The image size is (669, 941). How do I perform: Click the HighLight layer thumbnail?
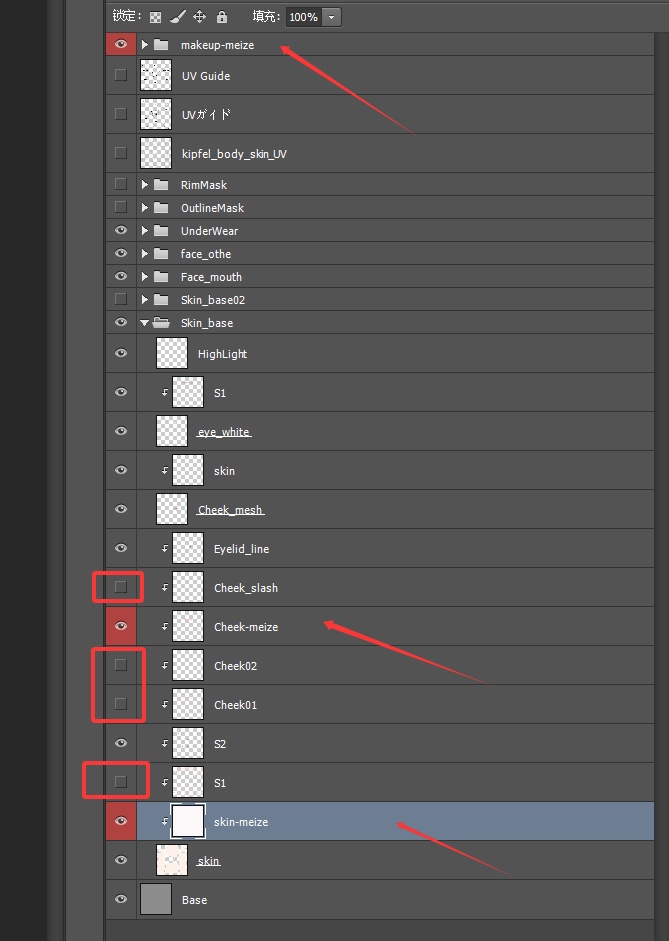pyautogui.click(x=172, y=353)
